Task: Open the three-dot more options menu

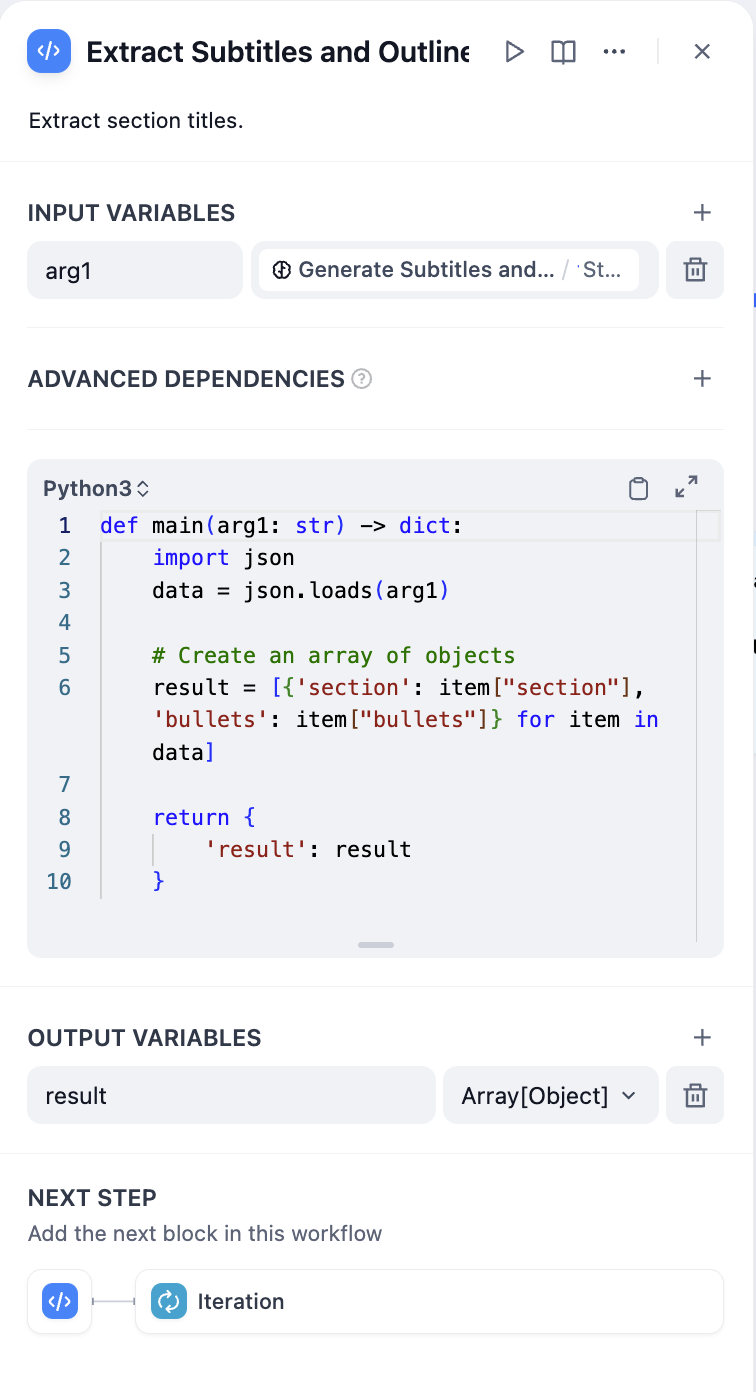Action: (x=614, y=52)
